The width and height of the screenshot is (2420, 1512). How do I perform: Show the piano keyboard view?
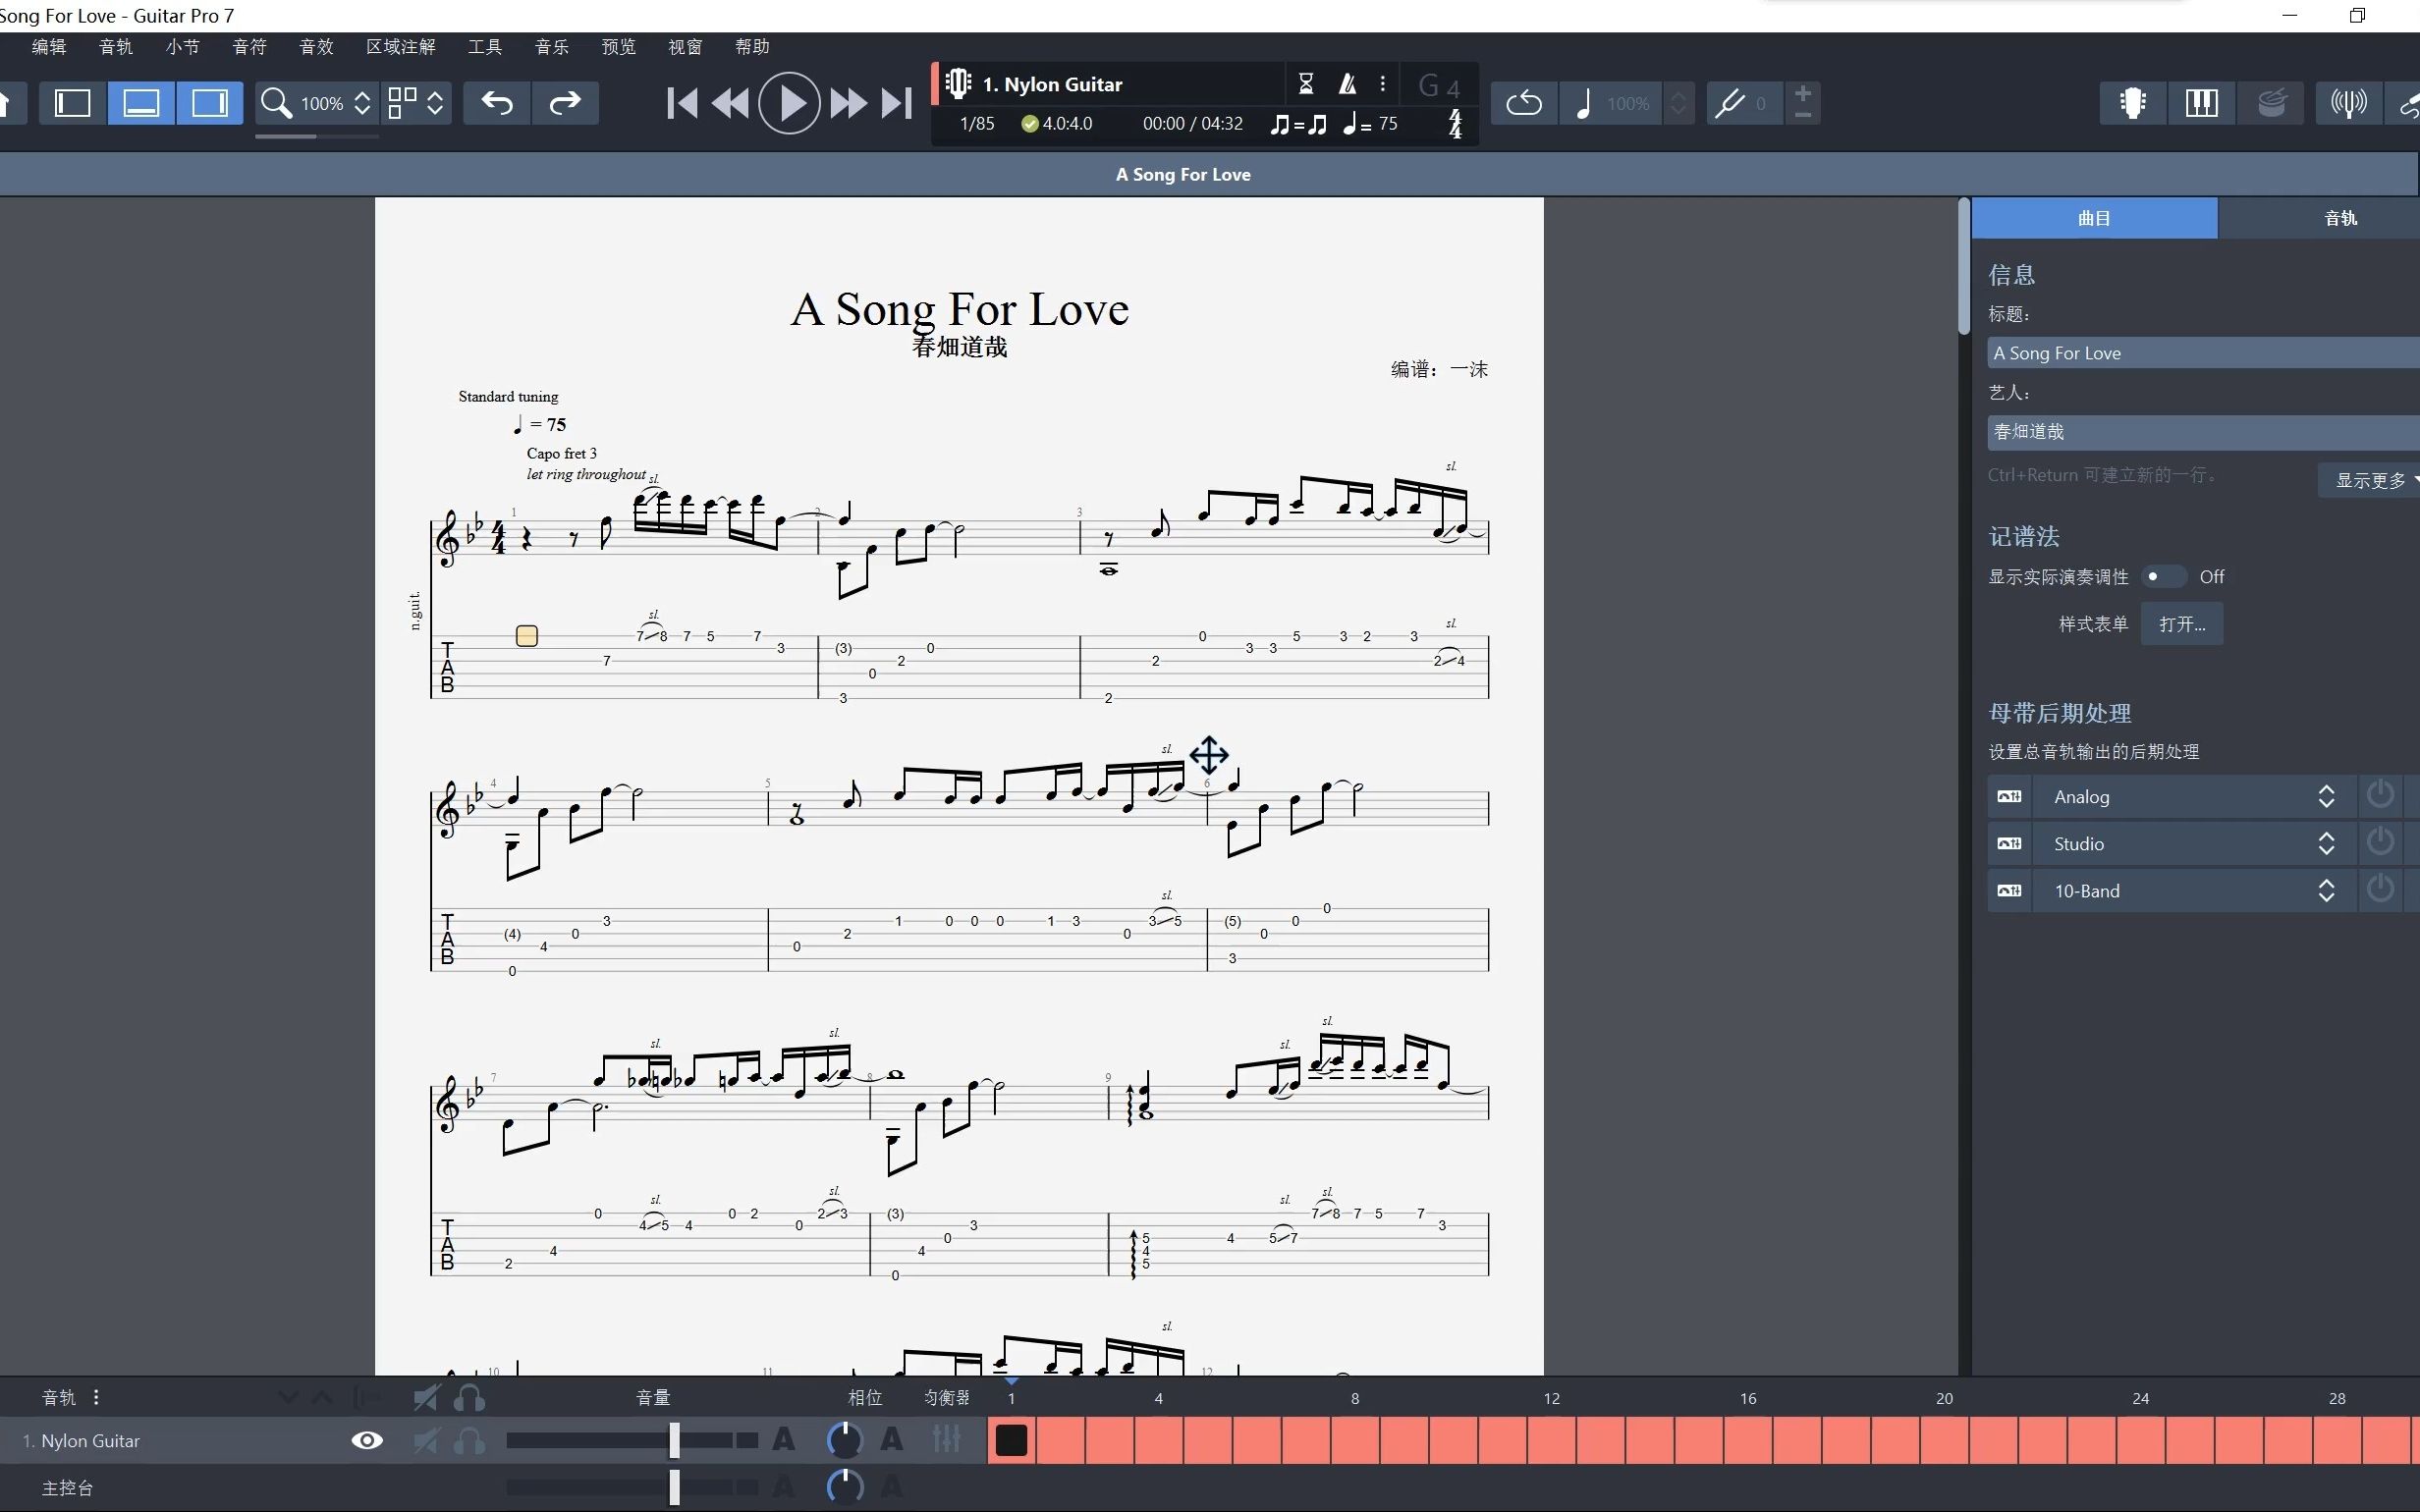click(2201, 103)
